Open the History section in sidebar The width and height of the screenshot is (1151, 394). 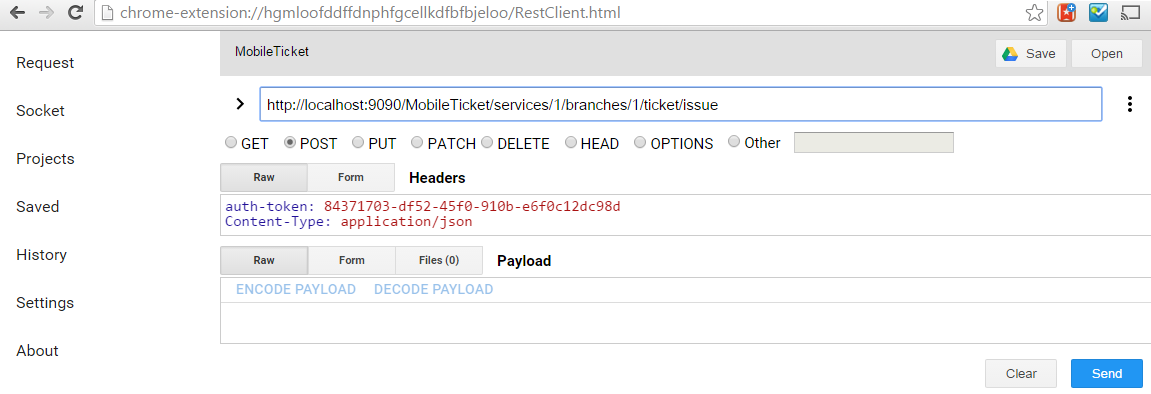click(x=41, y=255)
